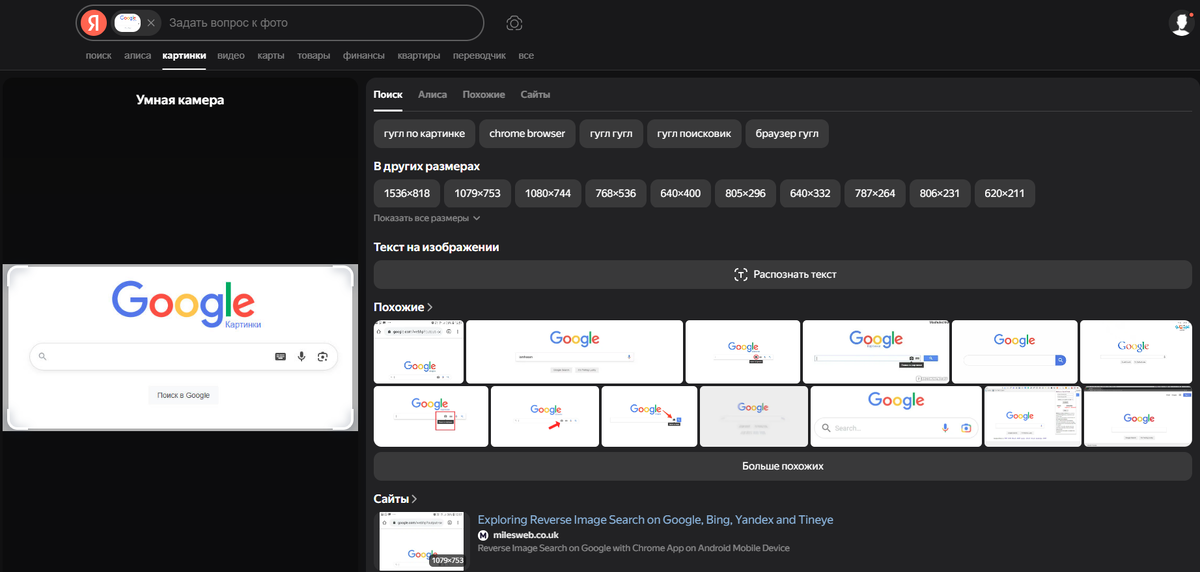The image size is (1200, 572).
Task: Switch to the 'Алиса' results tab
Action: point(432,94)
